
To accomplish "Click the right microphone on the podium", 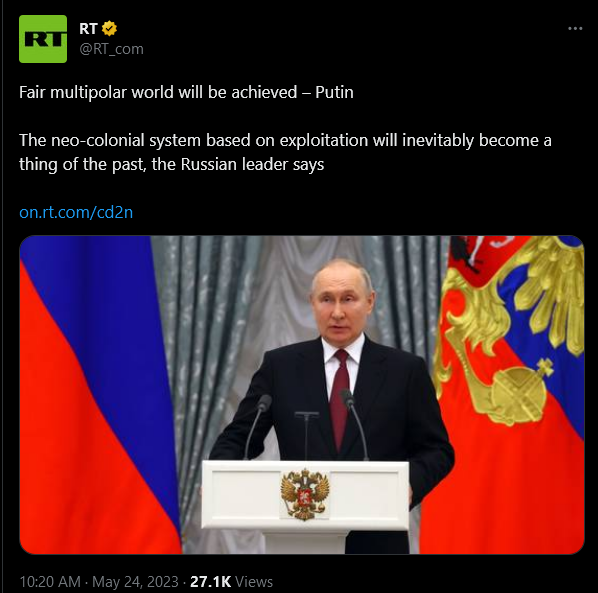I will pos(354,423).
